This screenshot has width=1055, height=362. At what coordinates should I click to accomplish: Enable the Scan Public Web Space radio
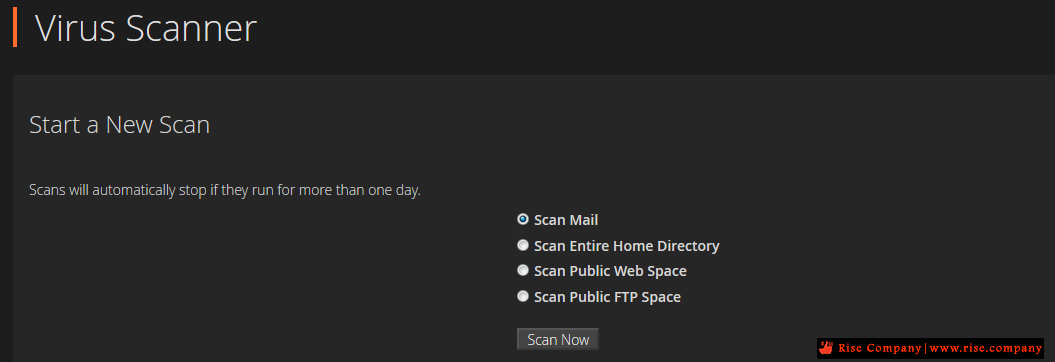(523, 270)
